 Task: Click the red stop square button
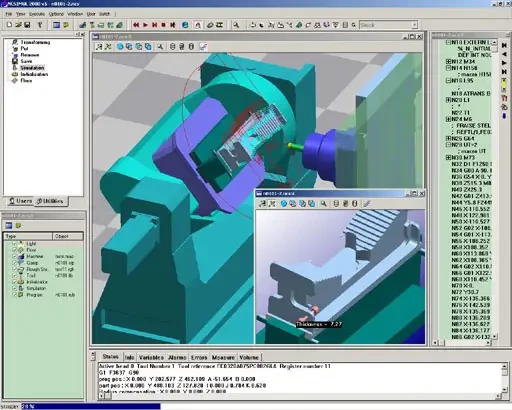point(164,25)
